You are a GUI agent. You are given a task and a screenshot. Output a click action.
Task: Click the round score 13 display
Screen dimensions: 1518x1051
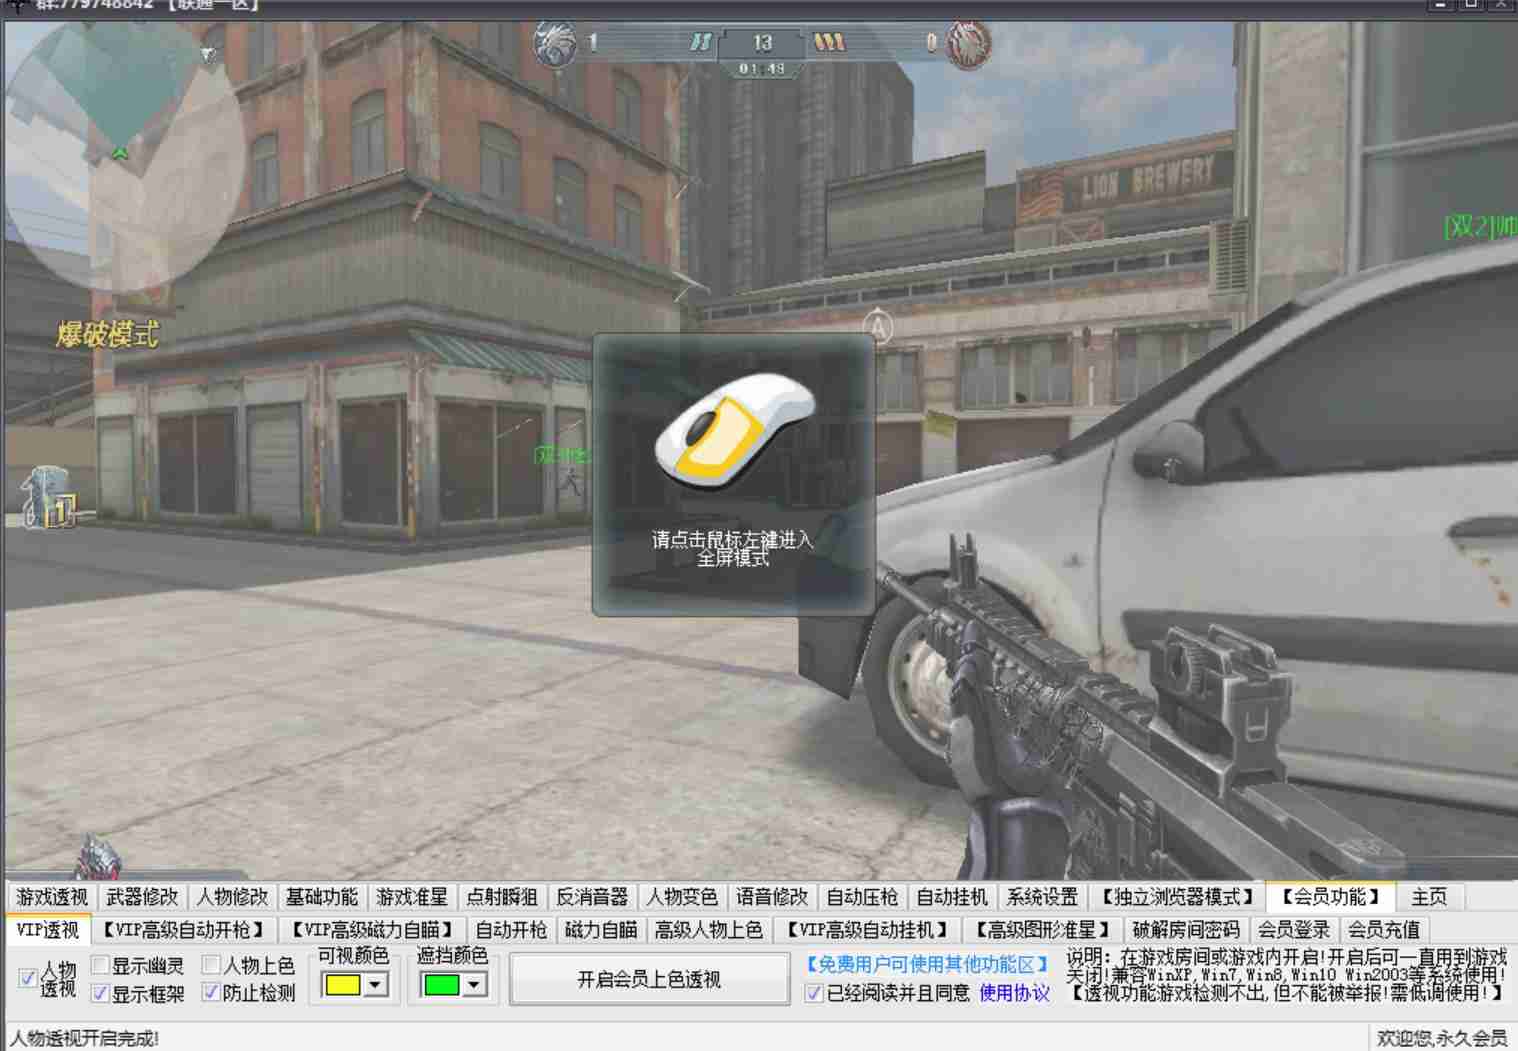762,42
